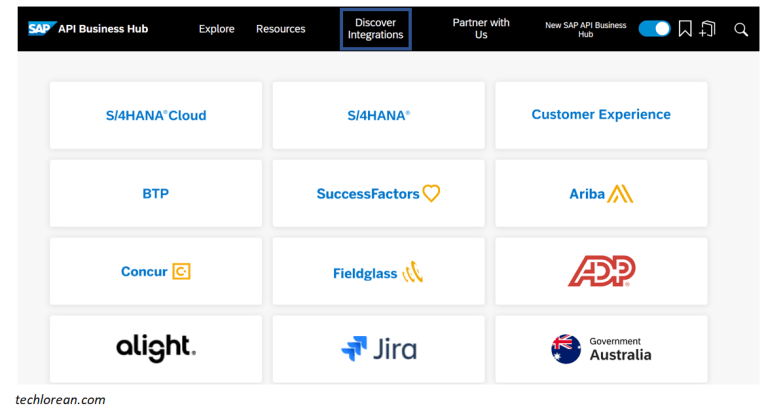Click the Ariba logo icon
766x410 pixels.
pos(620,194)
